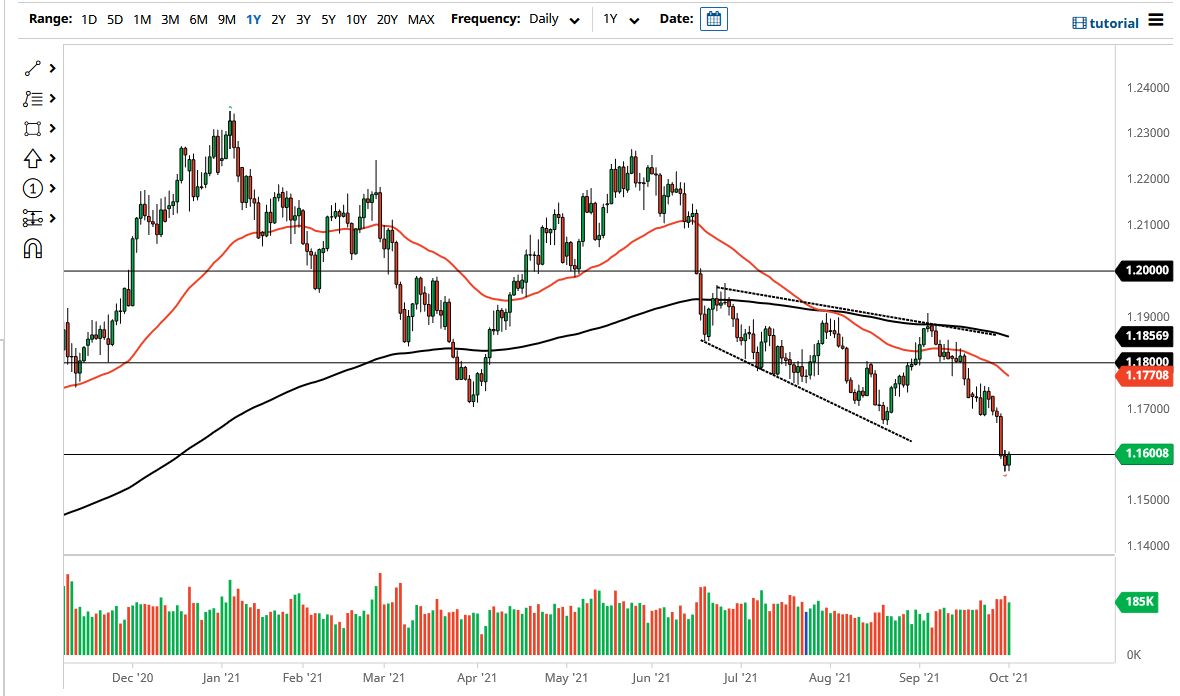Set range to 6M
This screenshot has height=696, width=1180.
tap(198, 20)
